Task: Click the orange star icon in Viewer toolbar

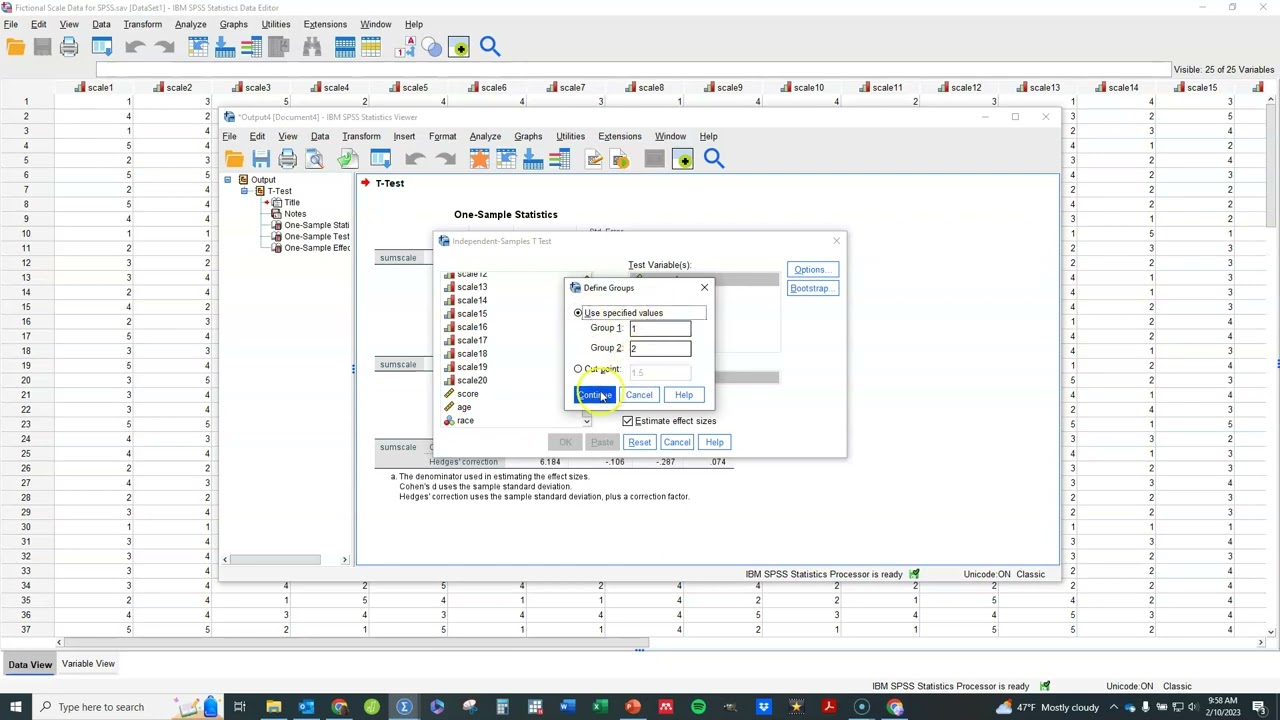Action: [479, 159]
